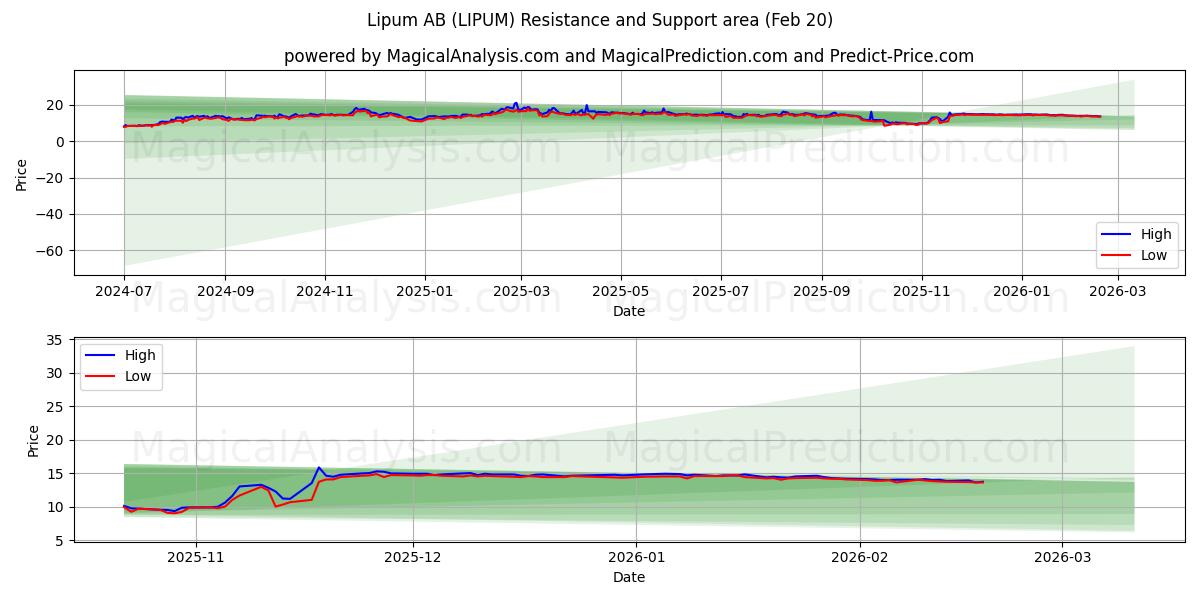1200x600 pixels.
Task: Click the bottom chart "2025-11" tick label
Action: coord(195,557)
